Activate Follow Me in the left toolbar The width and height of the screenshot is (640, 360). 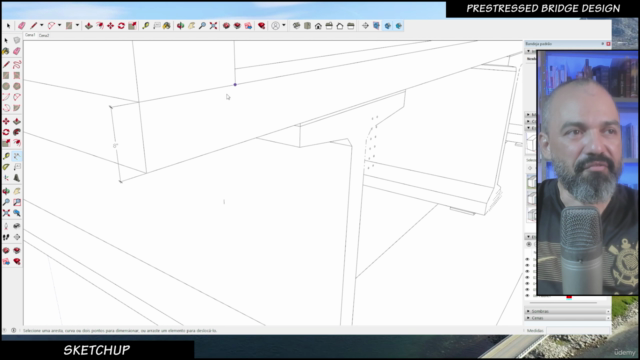tap(17, 132)
